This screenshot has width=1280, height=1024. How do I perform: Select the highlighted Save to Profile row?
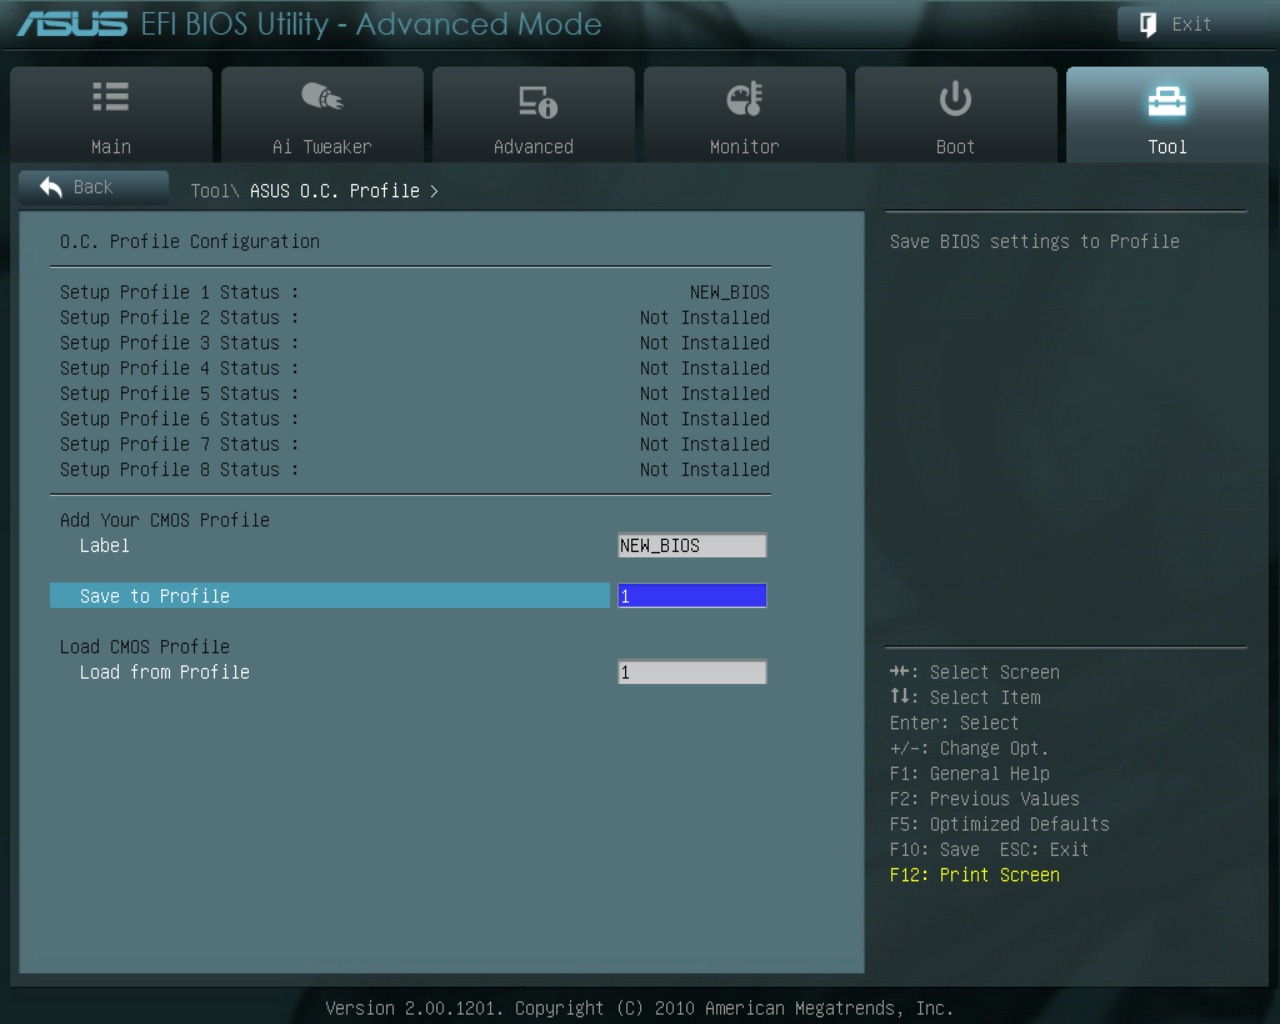coord(329,596)
